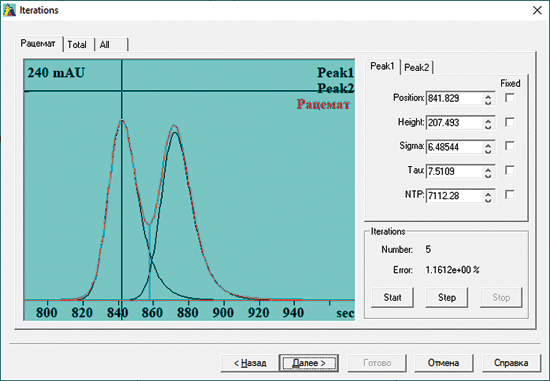Tick the Fixed checkbox for NTP
Image resolution: width=550 pixels, height=381 pixels.
(x=510, y=194)
